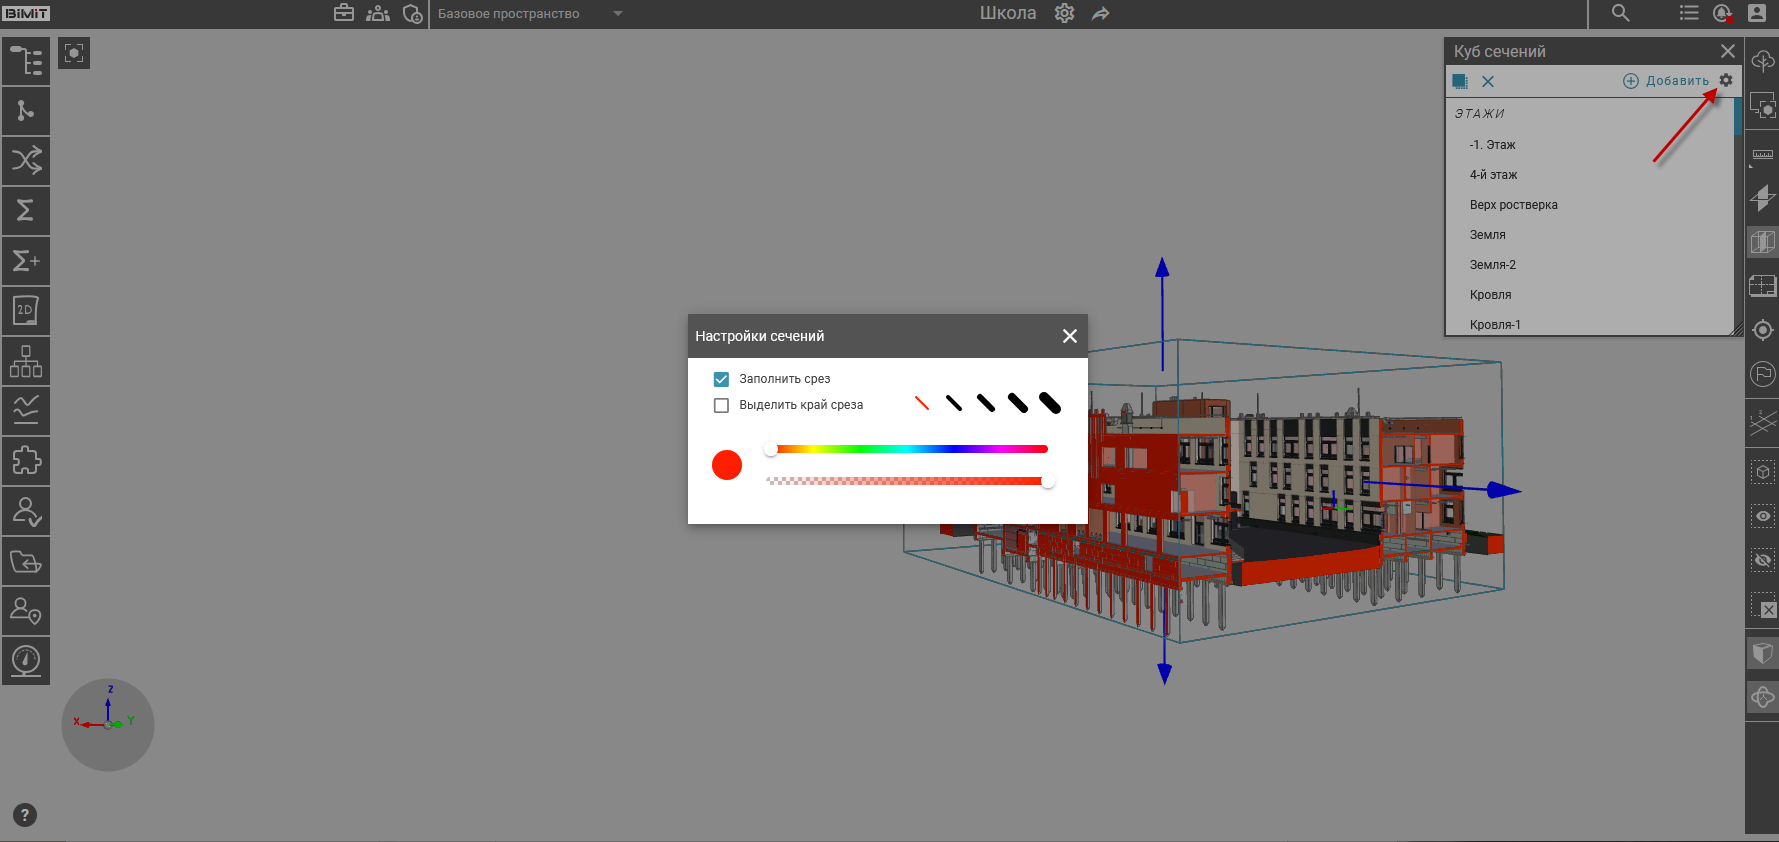1779x842 pixels.
Task: Open the sigma summation tool
Action: (x=26, y=211)
